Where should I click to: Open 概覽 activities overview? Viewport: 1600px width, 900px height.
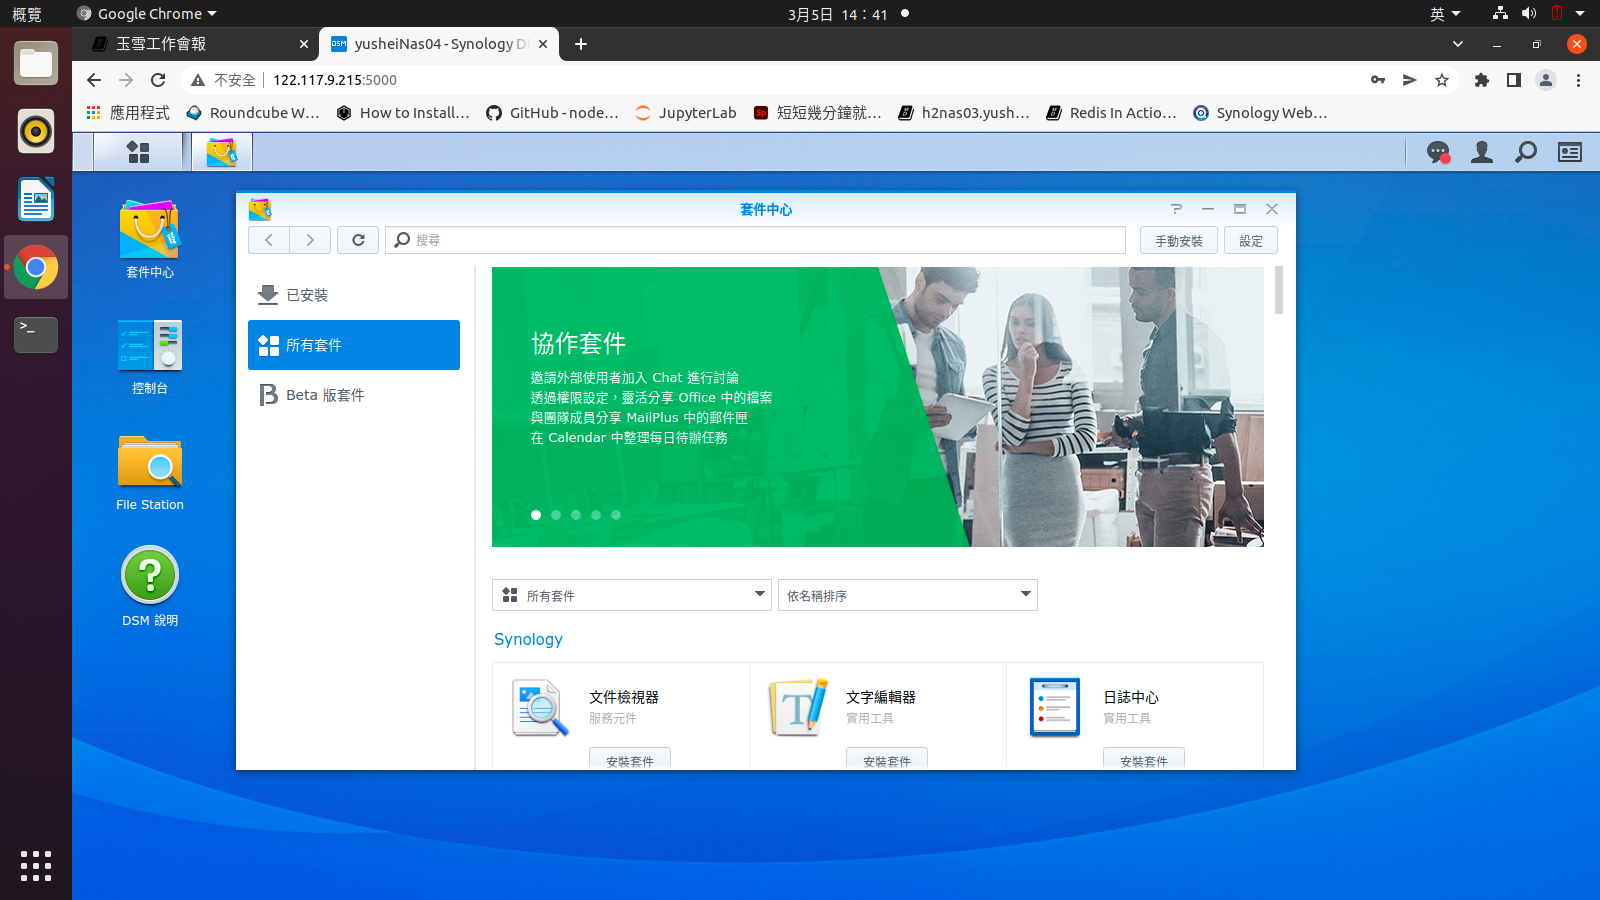click(27, 14)
